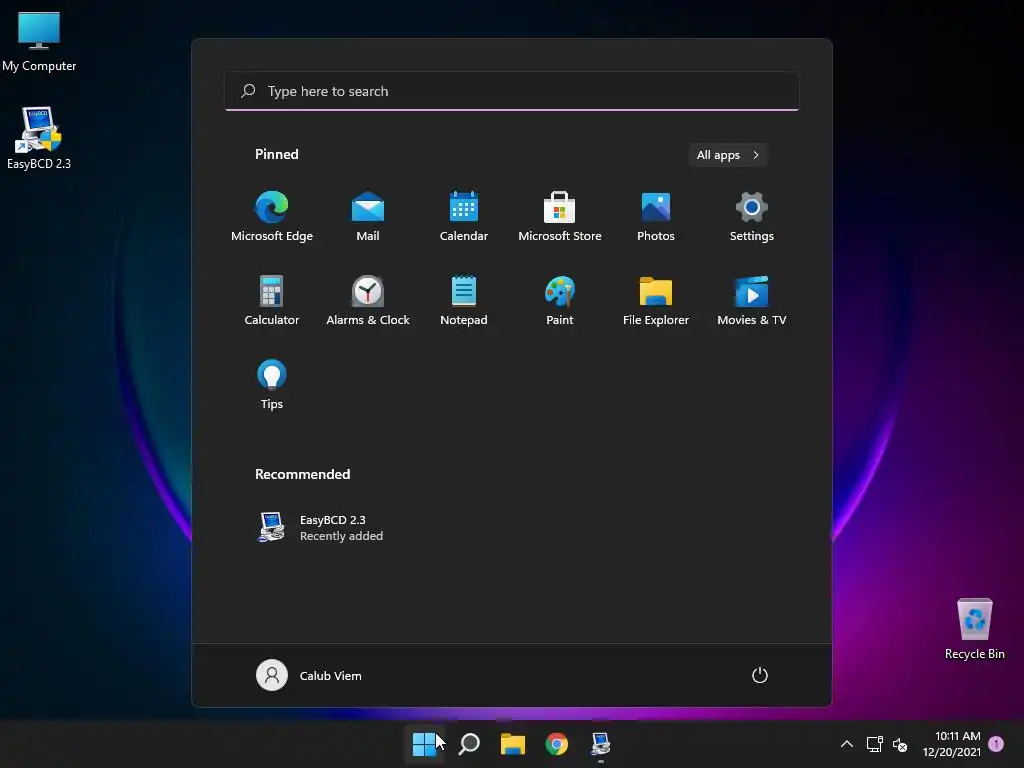Screen dimensions: 1024x768
Task: Switch to EasyBCD on the taskbar
Action: click(600, 744)
